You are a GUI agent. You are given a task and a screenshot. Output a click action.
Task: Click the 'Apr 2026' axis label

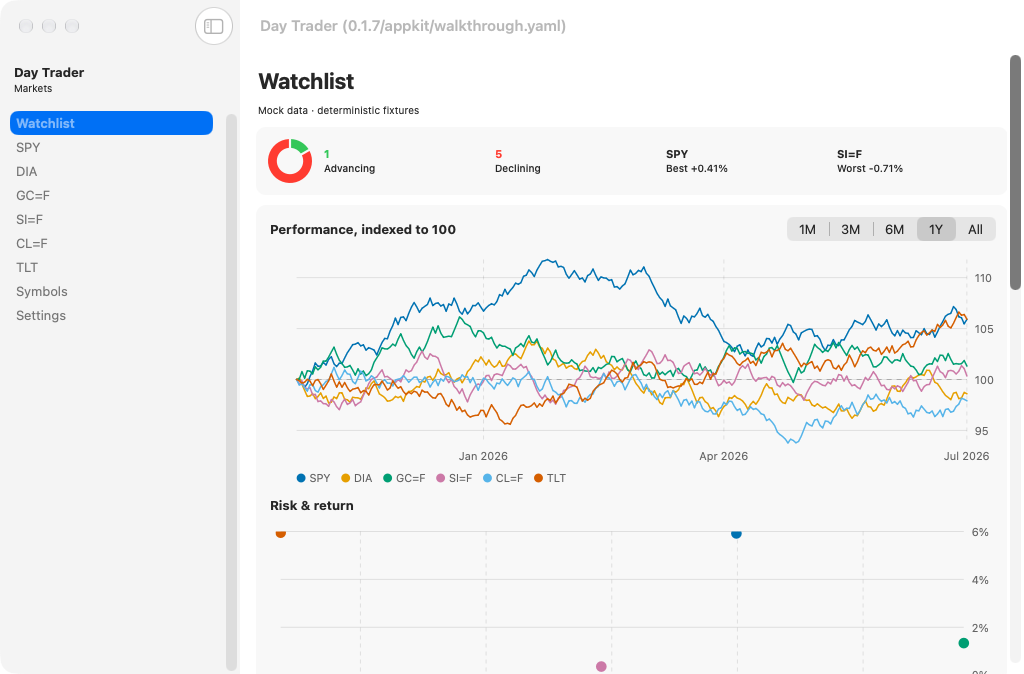(724, 456)
